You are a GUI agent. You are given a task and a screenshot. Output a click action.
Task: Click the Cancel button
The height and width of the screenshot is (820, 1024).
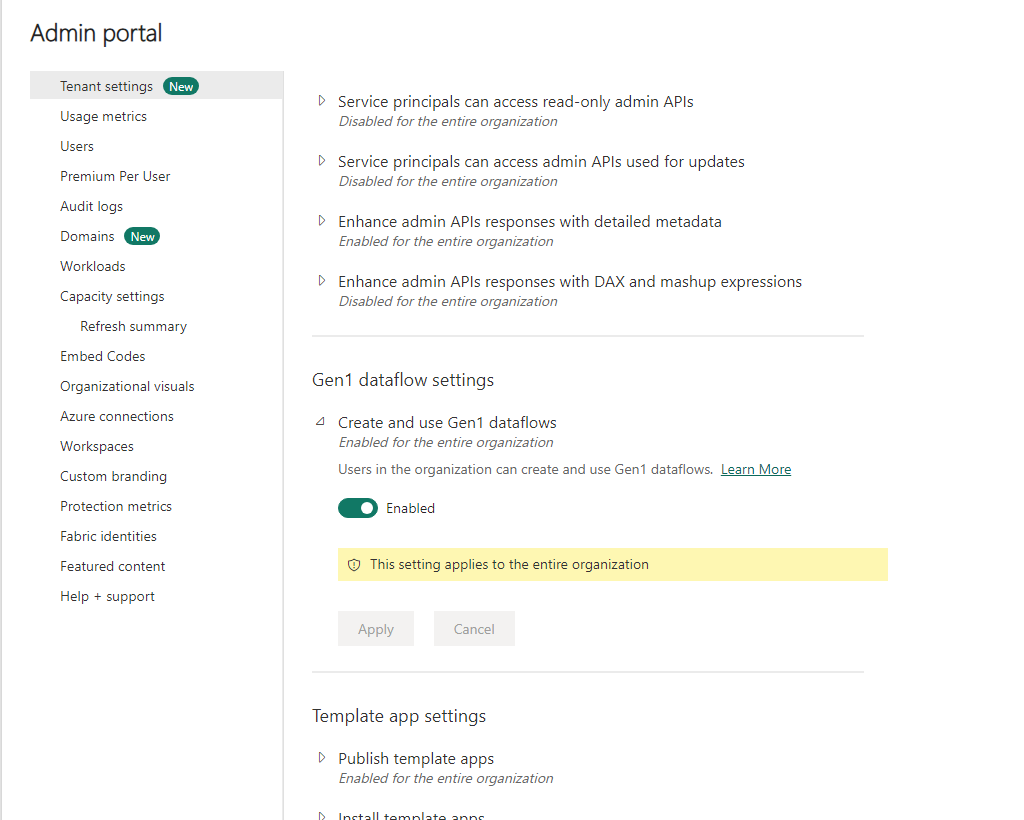click(x=474, y=629)
